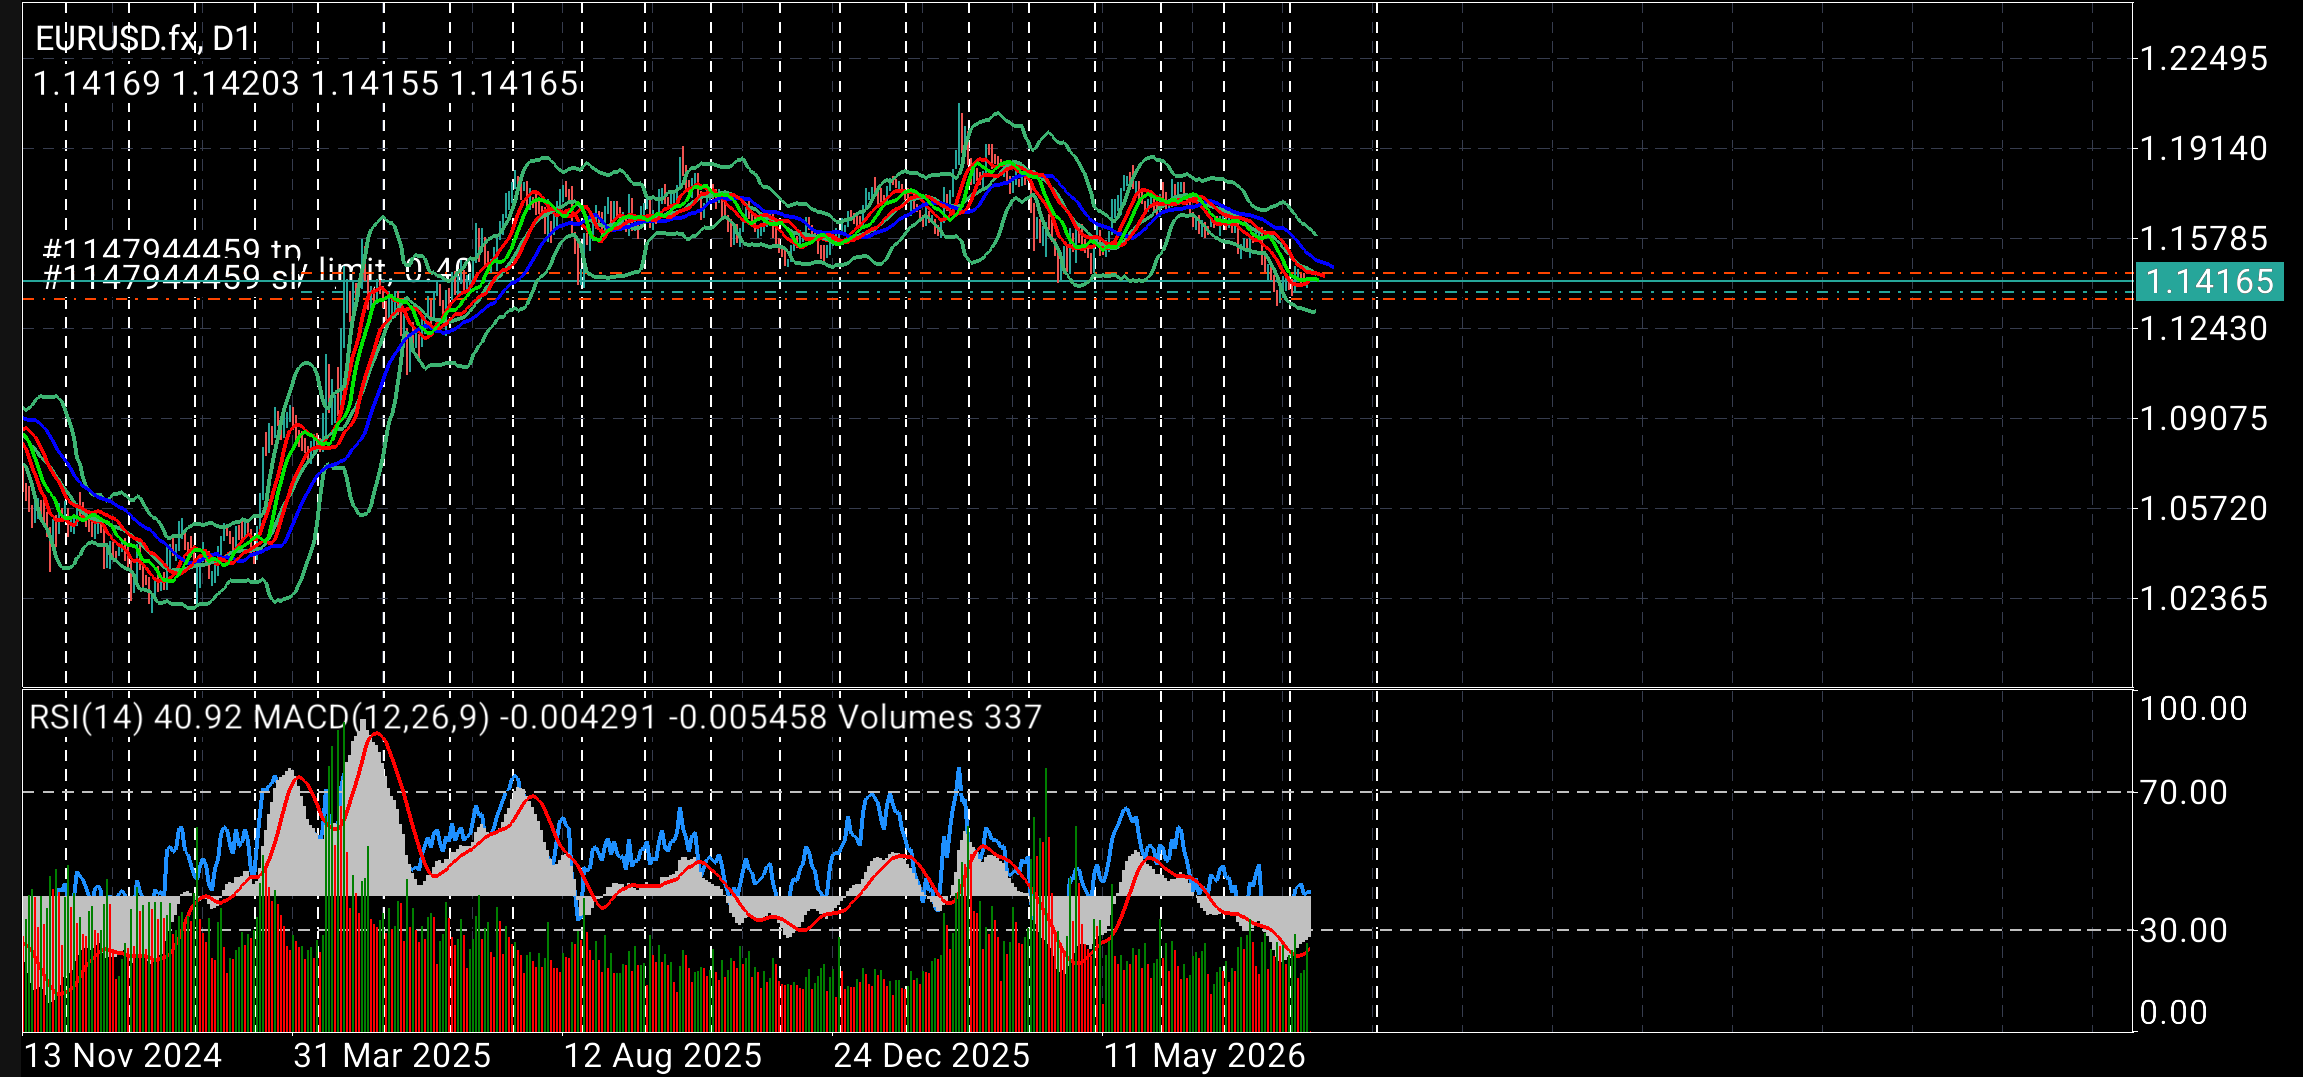This screenshot has height=1077, width=2303.
Task: Click the RSI(14) 40.92 indicator label
Action: click(136, 717)
